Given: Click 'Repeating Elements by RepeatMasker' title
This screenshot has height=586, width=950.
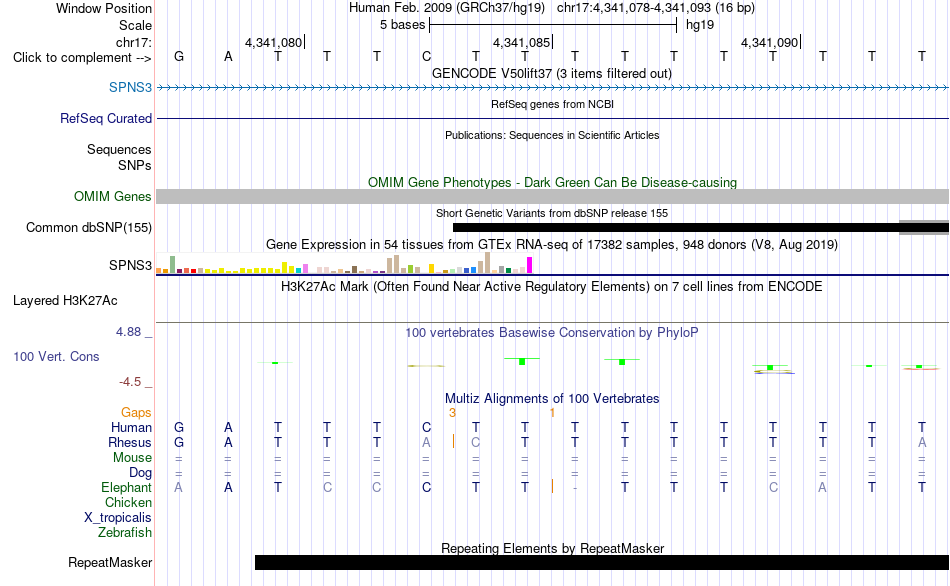Looking at the screenshot, I should tap(552, 548).
